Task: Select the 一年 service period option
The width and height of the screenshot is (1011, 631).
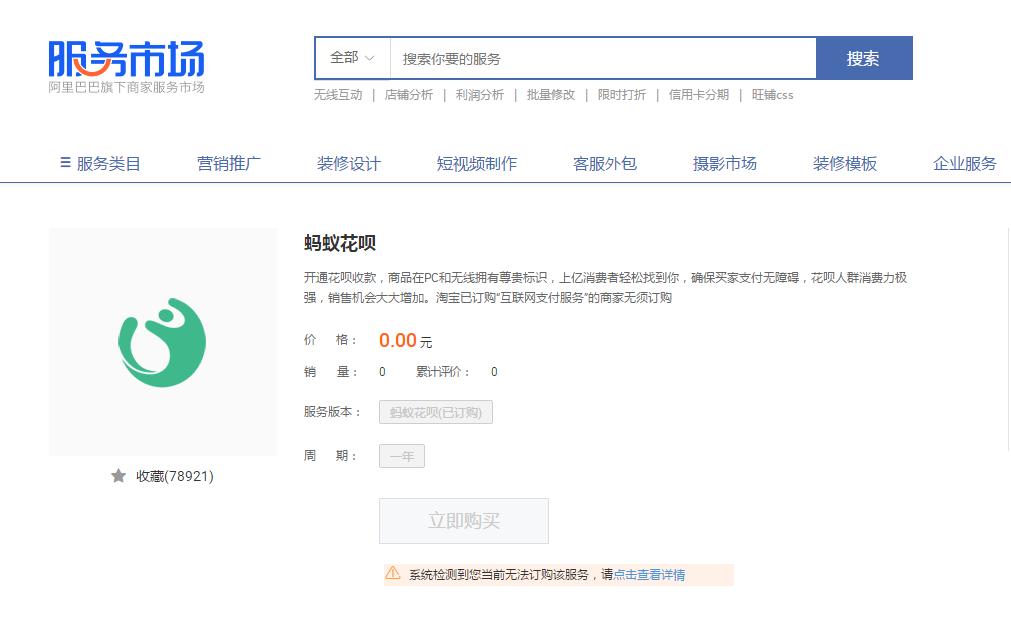Action: [x=401, y=456]
